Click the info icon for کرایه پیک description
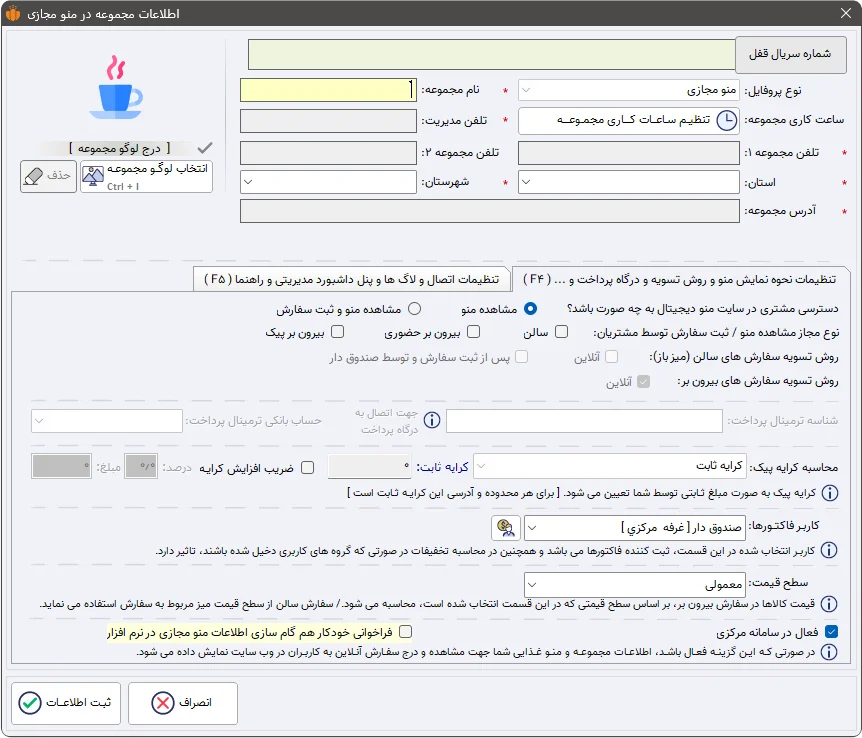 click(x=829, y=493)
